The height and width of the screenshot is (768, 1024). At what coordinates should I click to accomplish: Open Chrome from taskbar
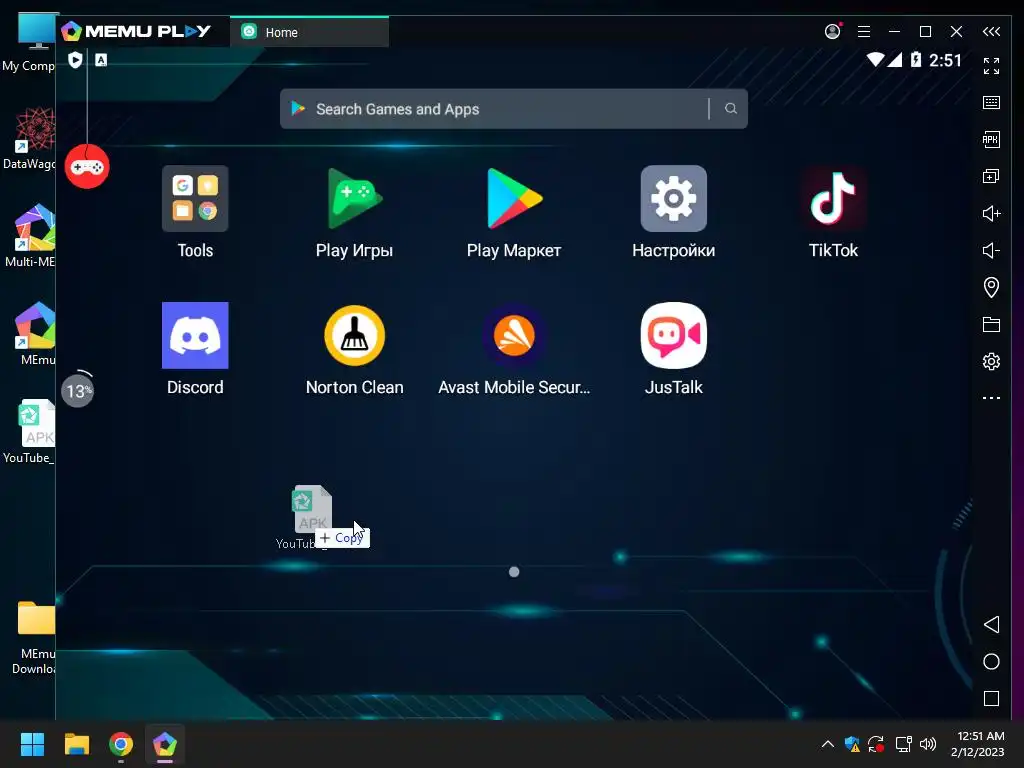click(121, 744)
